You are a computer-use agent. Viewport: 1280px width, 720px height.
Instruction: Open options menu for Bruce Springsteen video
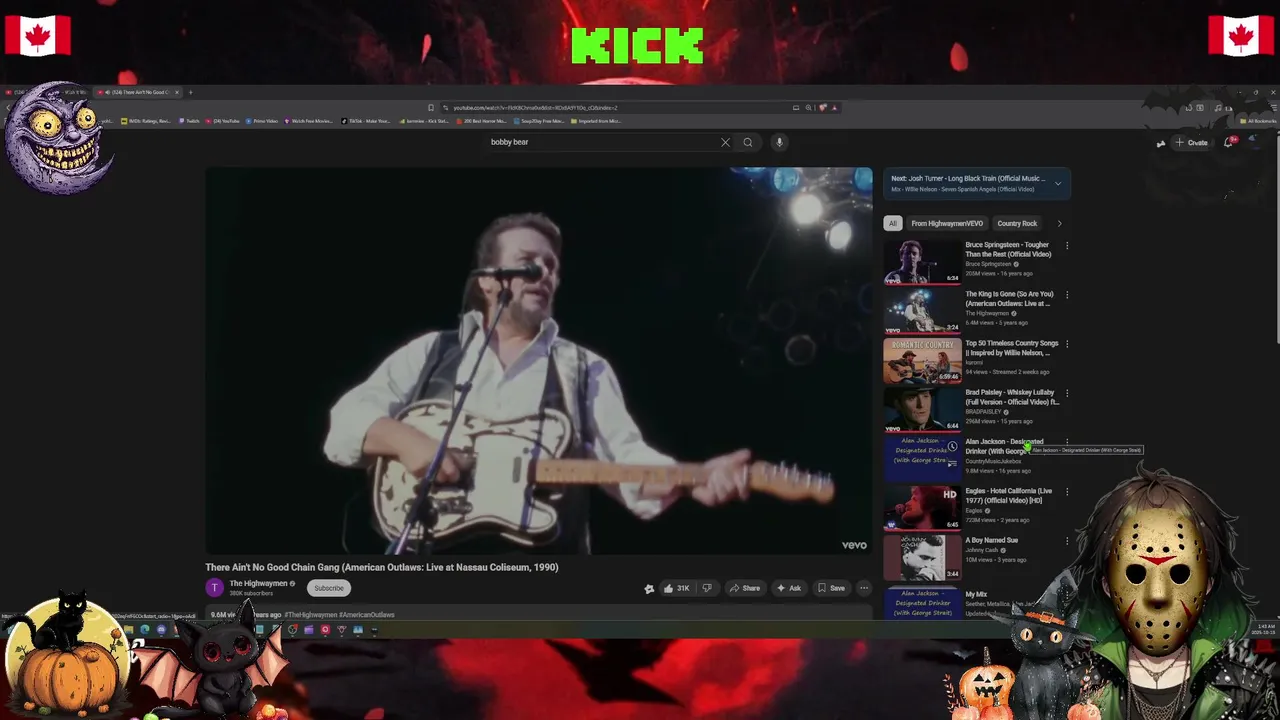point(1067,245)
